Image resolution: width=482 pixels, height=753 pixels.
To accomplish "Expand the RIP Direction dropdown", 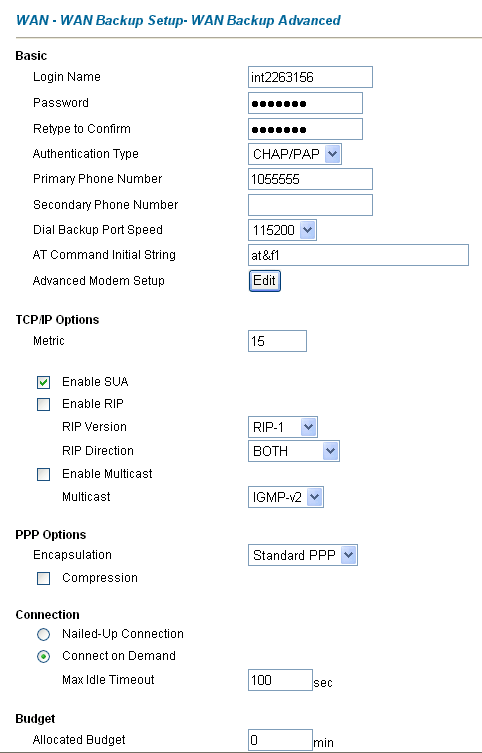I will [x=294, y=451].
